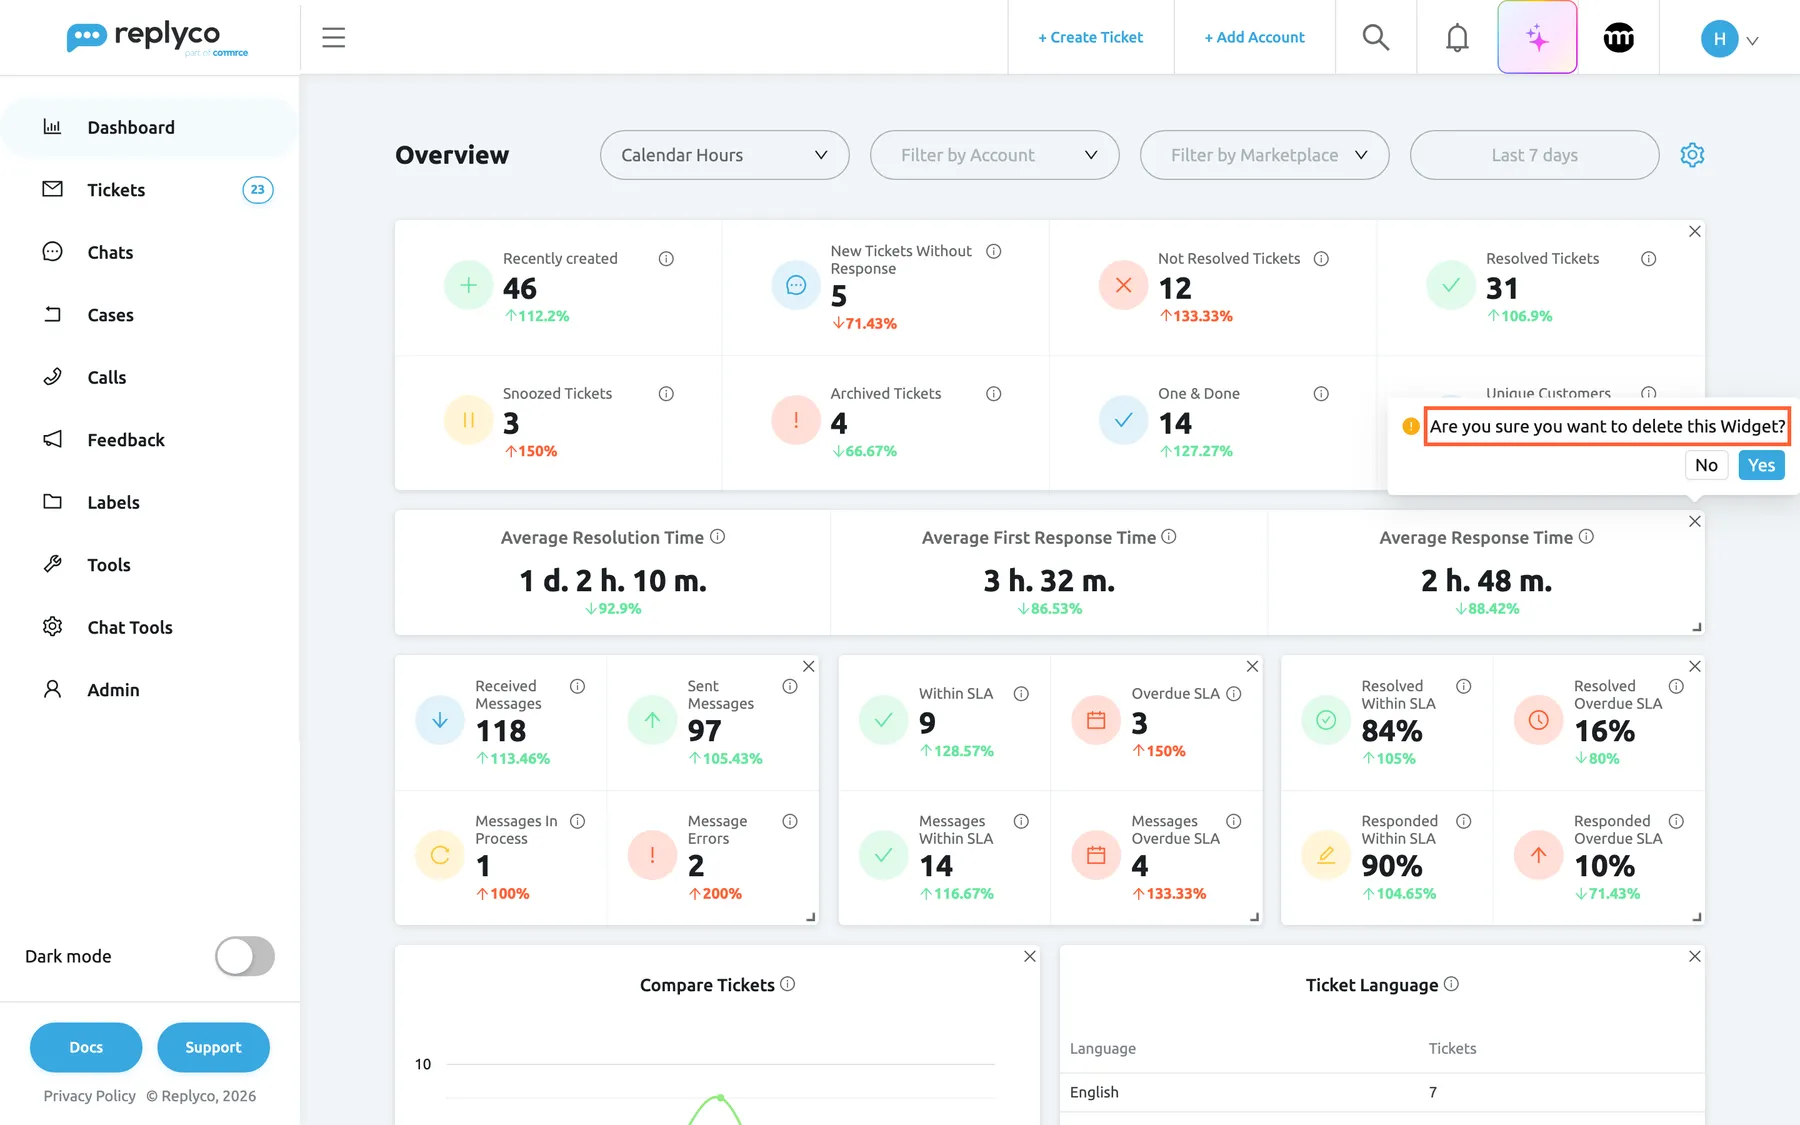Viewport: 1800px width, 1125px height.
Task: Click the Replyco logo
Action: (x=157, y=38)
